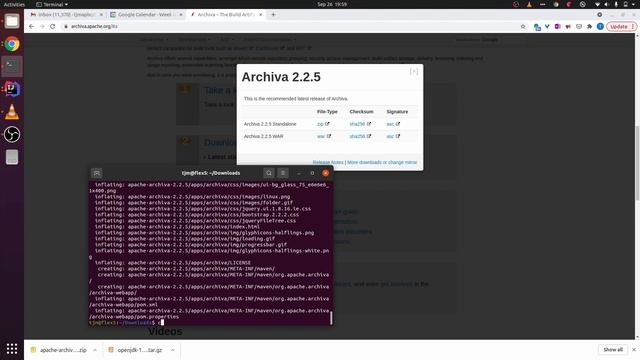
Task: Click the new terminal tab icon
Action: (97, 173)
